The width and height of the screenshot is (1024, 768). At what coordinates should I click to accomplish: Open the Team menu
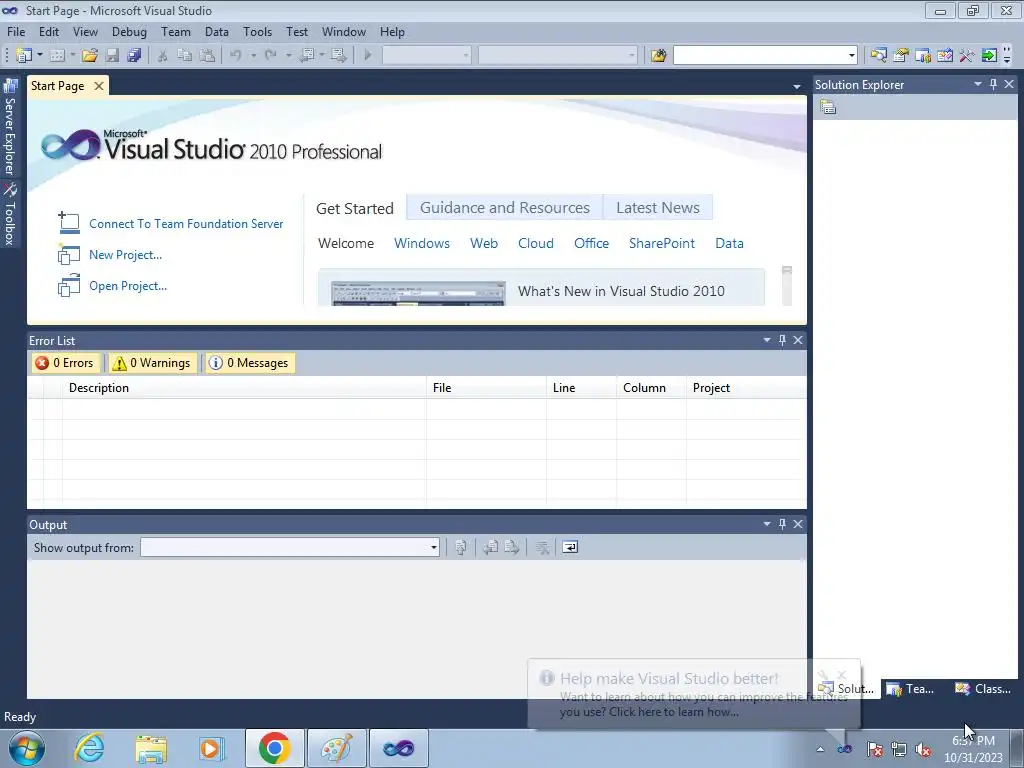click(x=176, y=32)
